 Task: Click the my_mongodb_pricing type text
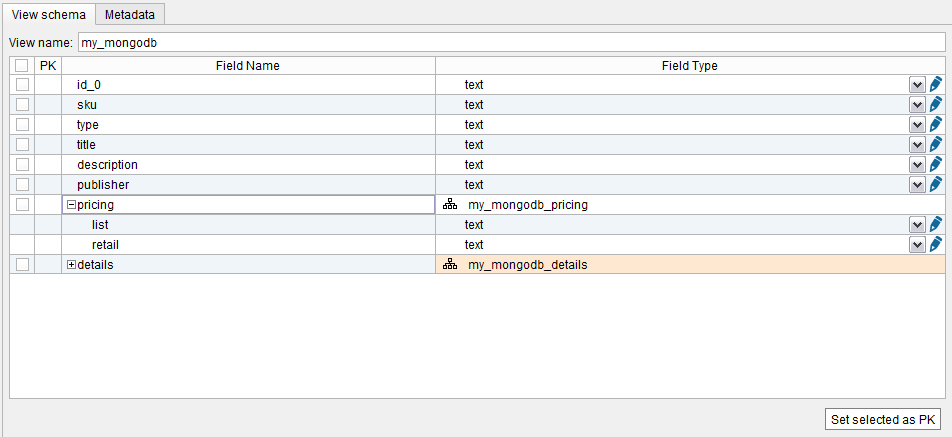pos(528,205)
